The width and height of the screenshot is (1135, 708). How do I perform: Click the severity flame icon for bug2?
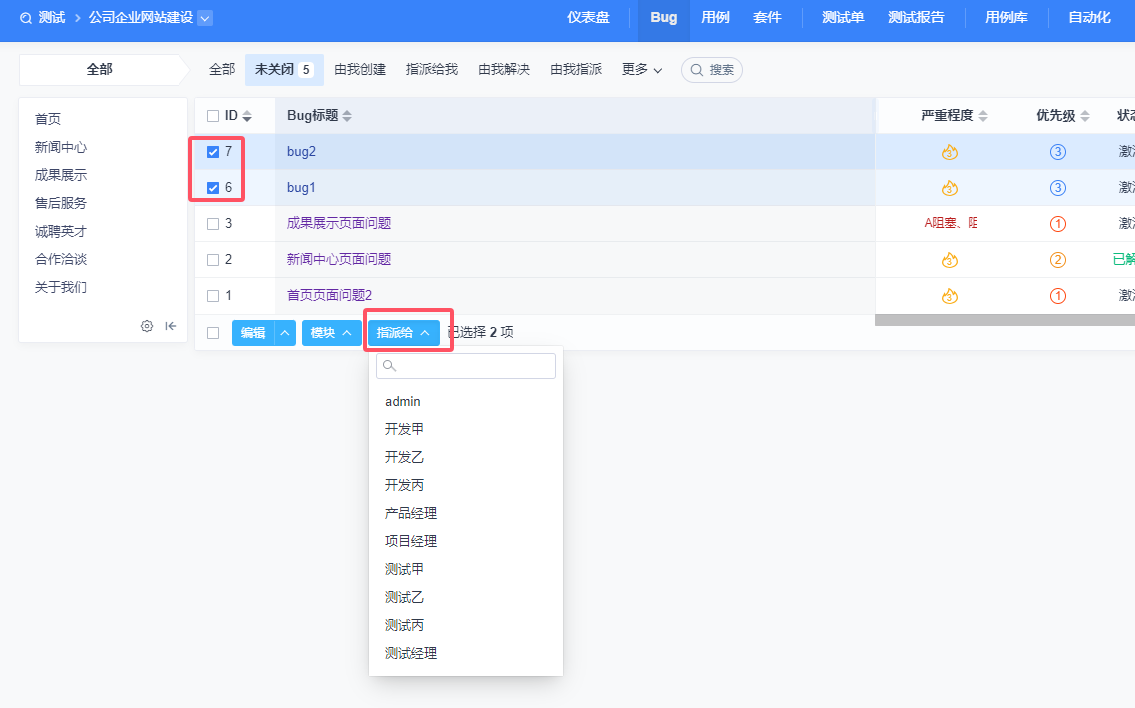[x=950, y=152]
